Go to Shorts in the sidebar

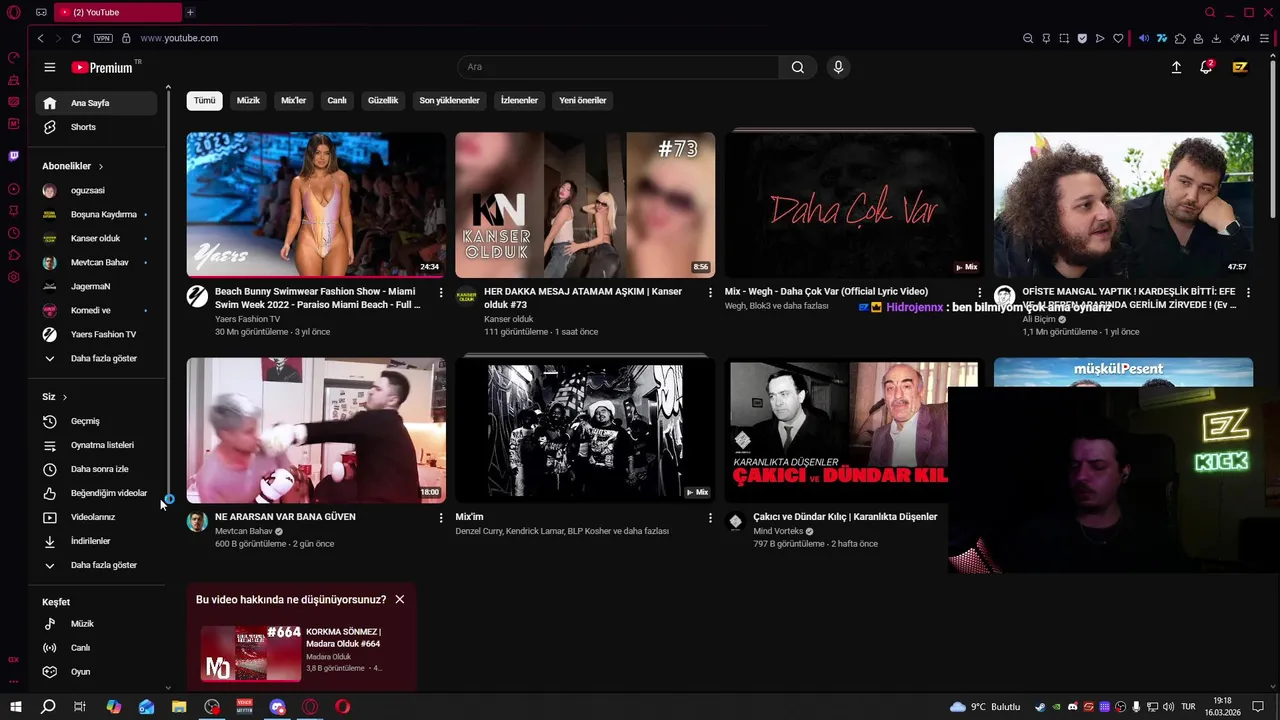click(x=96, y=127)
